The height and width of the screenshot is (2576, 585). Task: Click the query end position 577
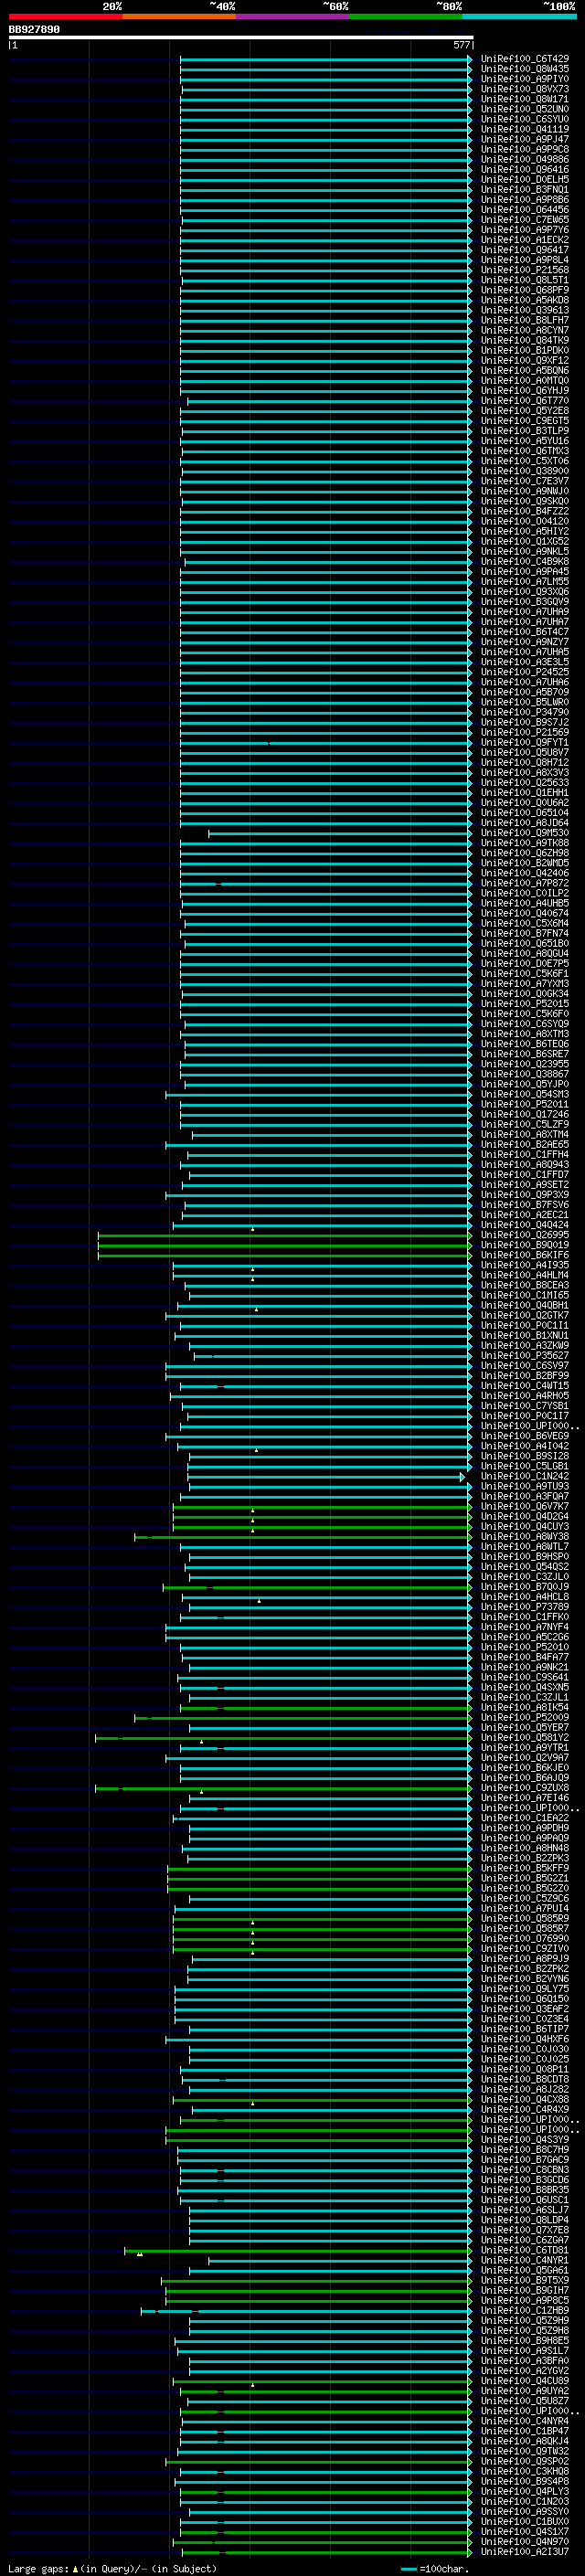coord(461,45)
